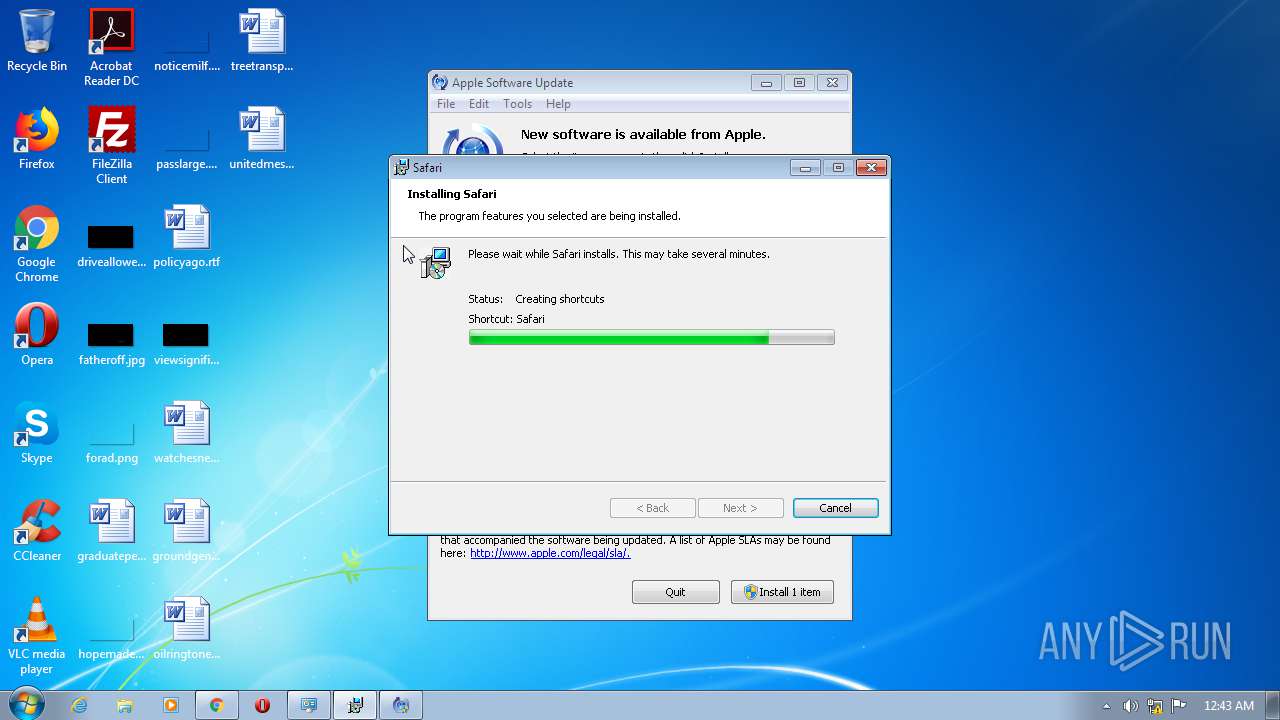Click the Opera taskbar button
The height and width of the screenshot is (720, 1280).
[x=262, y=705]
